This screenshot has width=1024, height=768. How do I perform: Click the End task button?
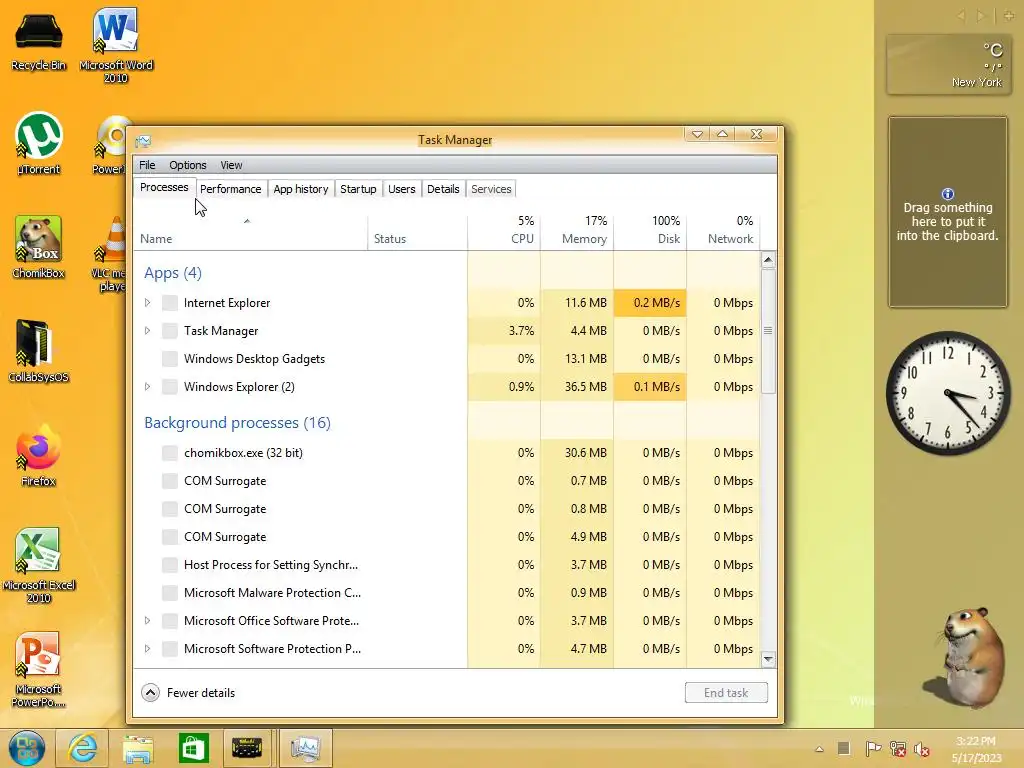pyautogui.click(x=726, y=693)
